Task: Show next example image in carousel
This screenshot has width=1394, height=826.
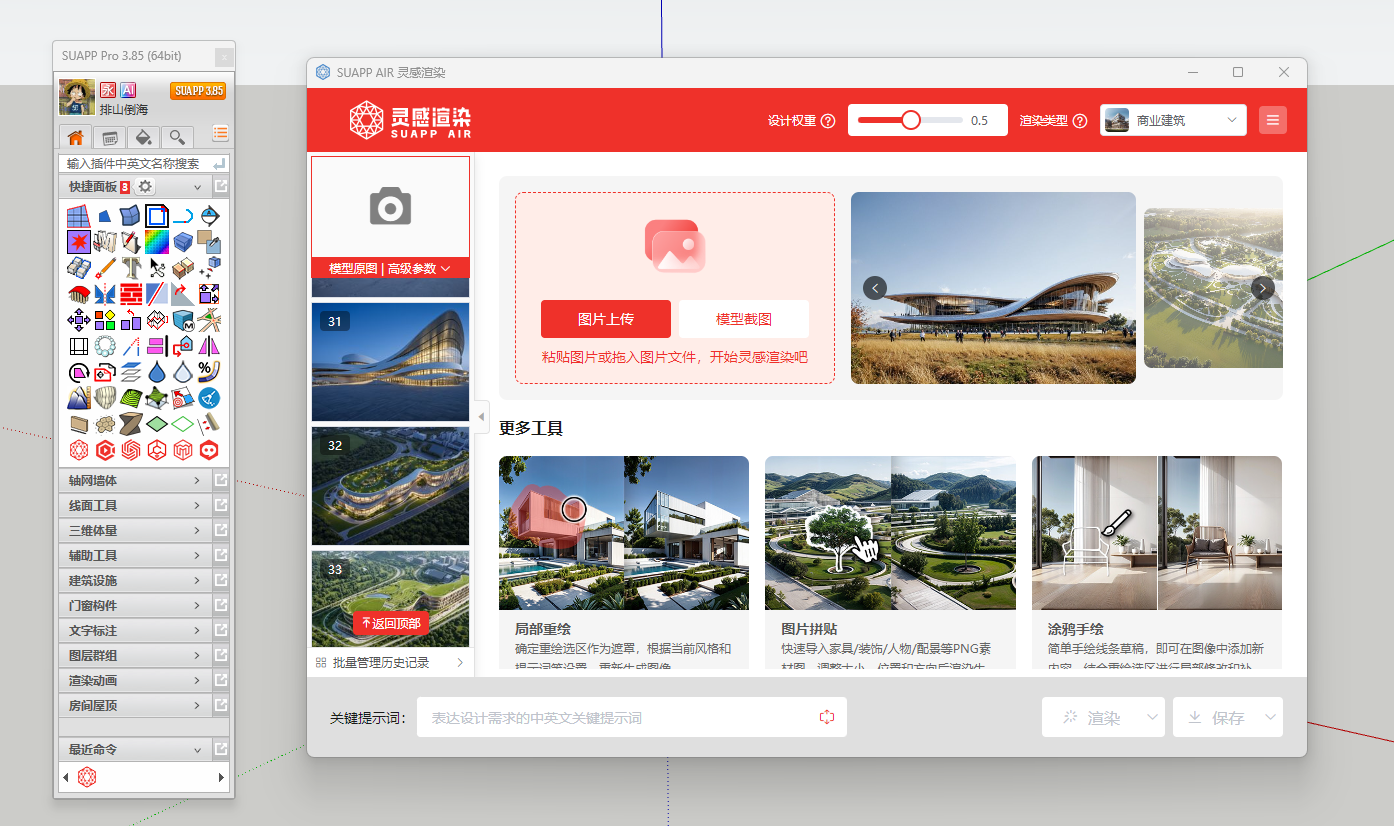Action: 1262,288
